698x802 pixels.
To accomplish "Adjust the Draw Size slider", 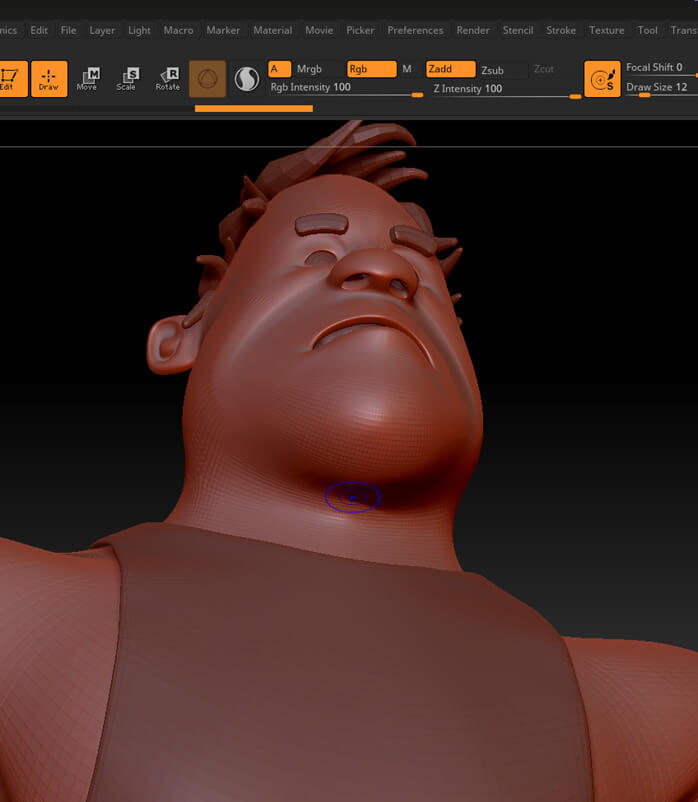I will 661,87.
